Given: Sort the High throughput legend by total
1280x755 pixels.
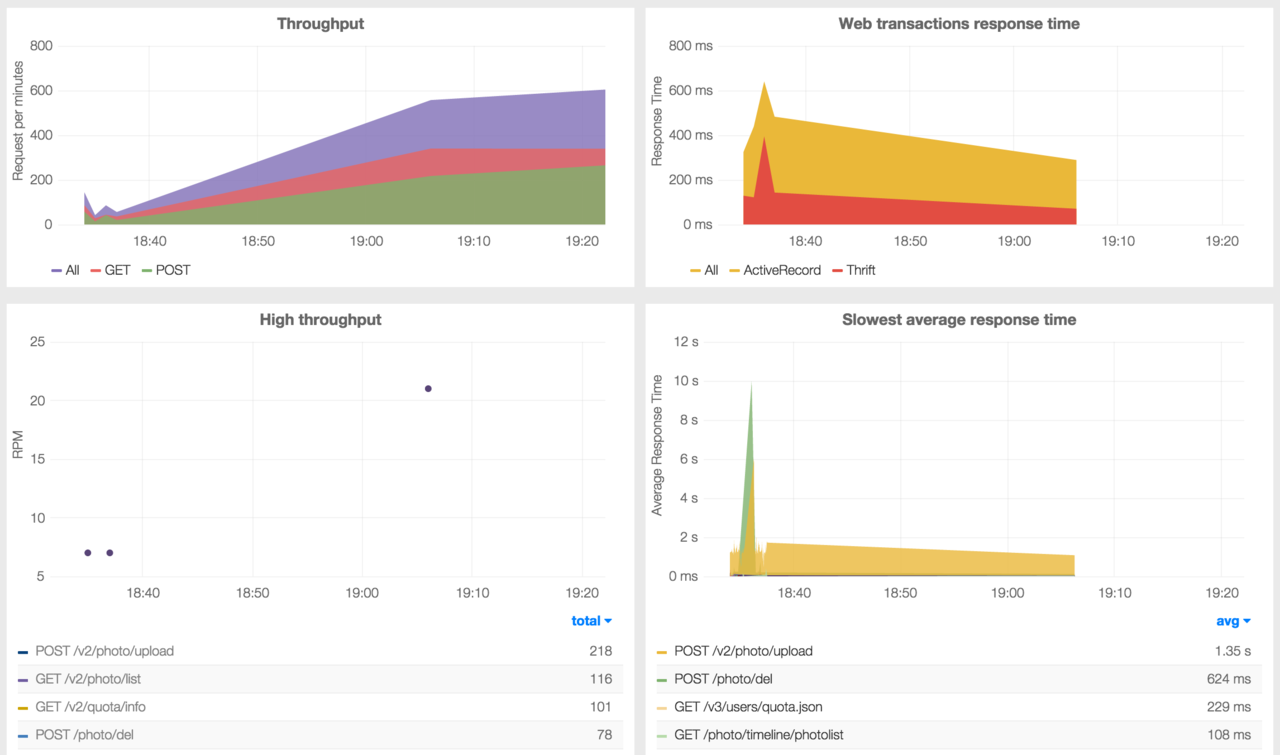Looking at the screenshot, I should 590,621.
